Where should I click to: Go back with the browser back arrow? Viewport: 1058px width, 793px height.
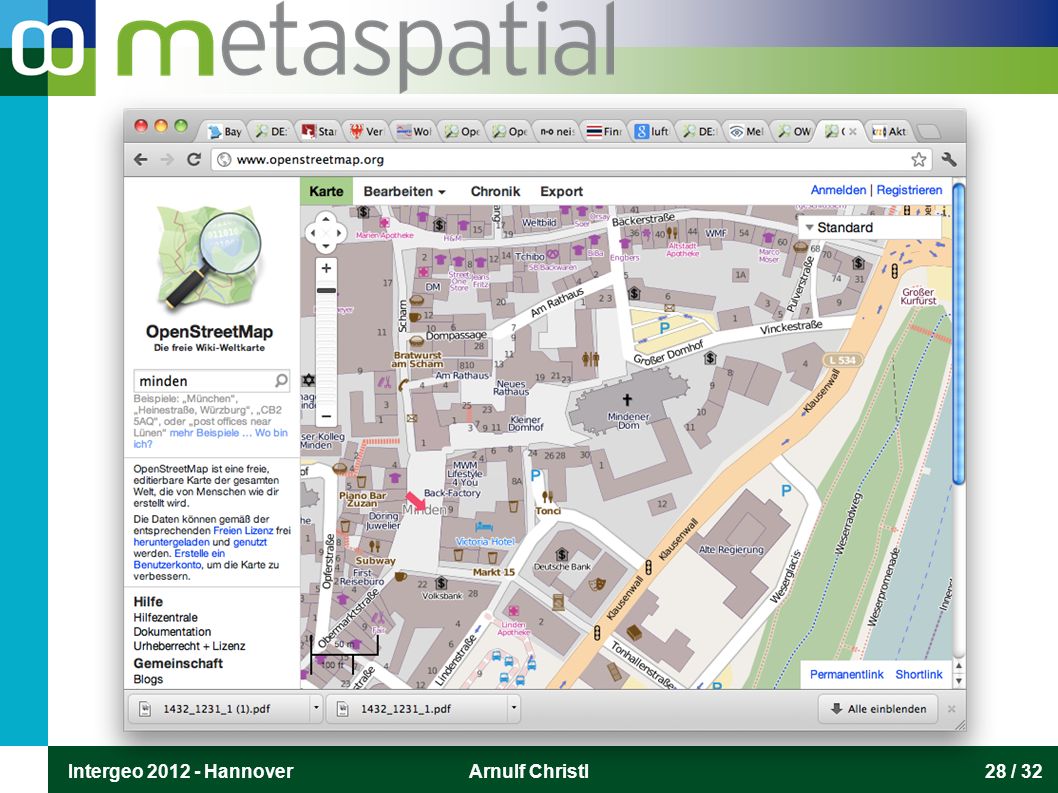[140, 159]
